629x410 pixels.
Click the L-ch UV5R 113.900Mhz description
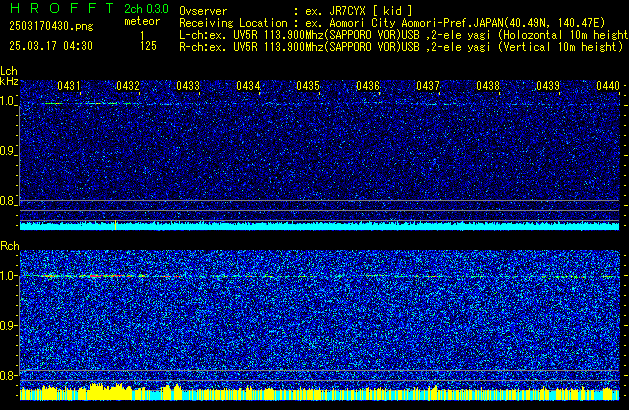click(x=404, y=35)
